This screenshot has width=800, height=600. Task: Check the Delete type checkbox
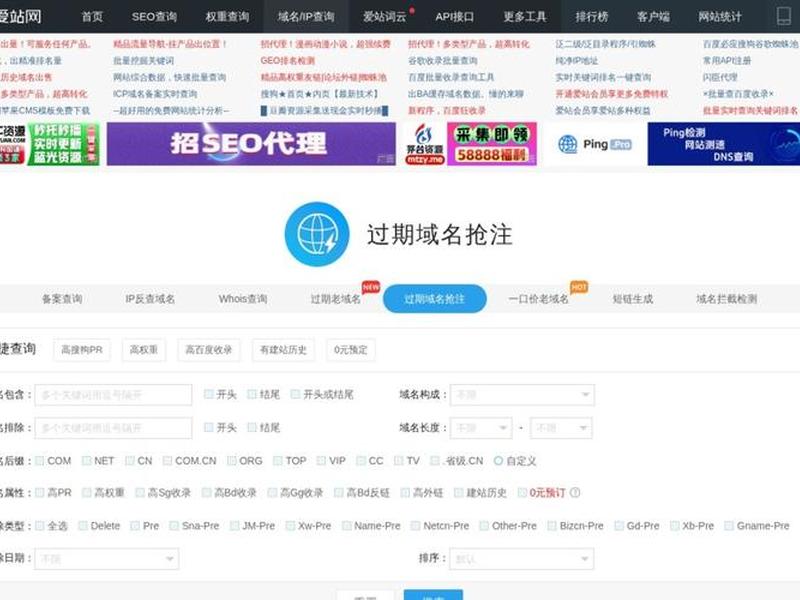pyautogui.click(x=83, y=526)
